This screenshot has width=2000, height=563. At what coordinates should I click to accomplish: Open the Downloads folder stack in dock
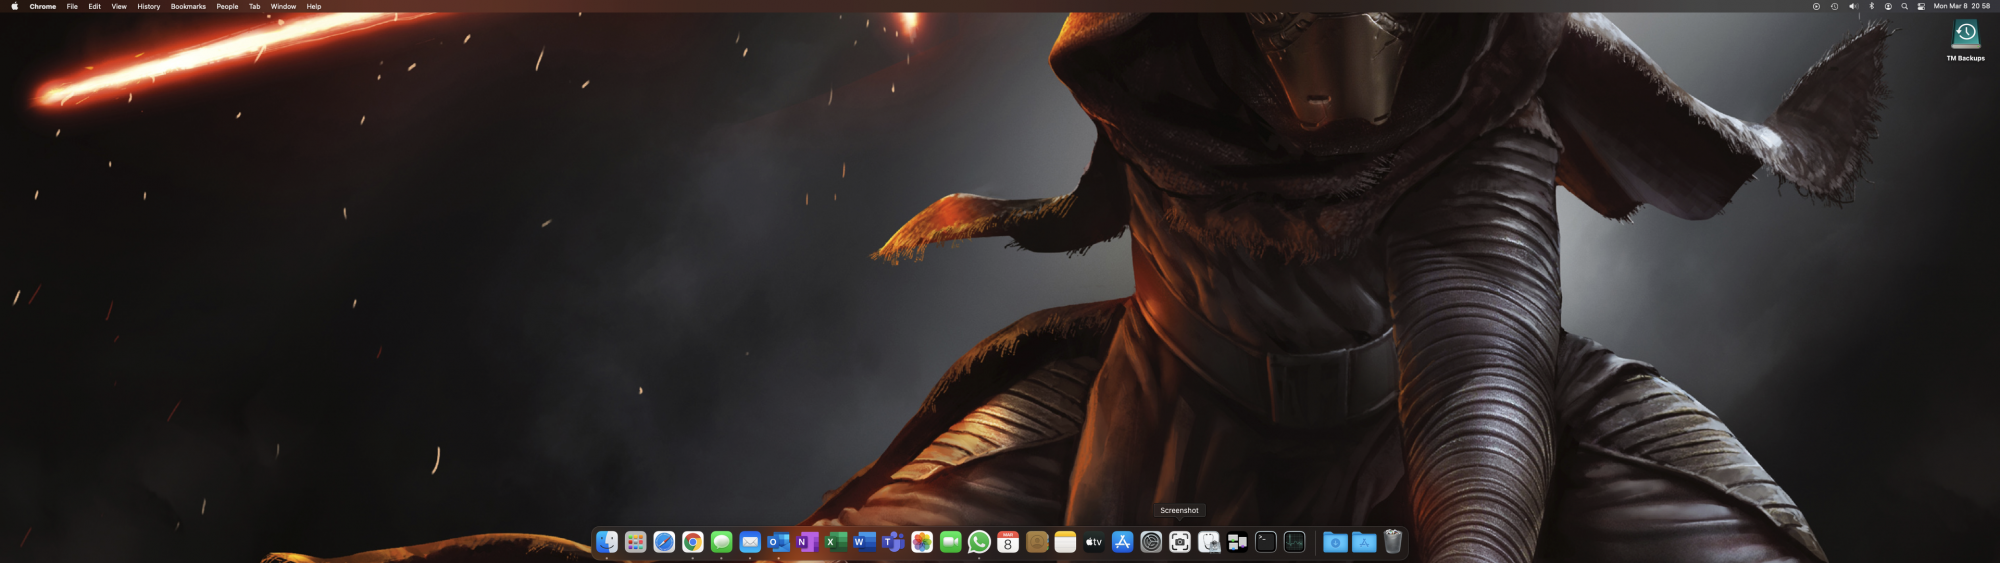(1335, 542)
